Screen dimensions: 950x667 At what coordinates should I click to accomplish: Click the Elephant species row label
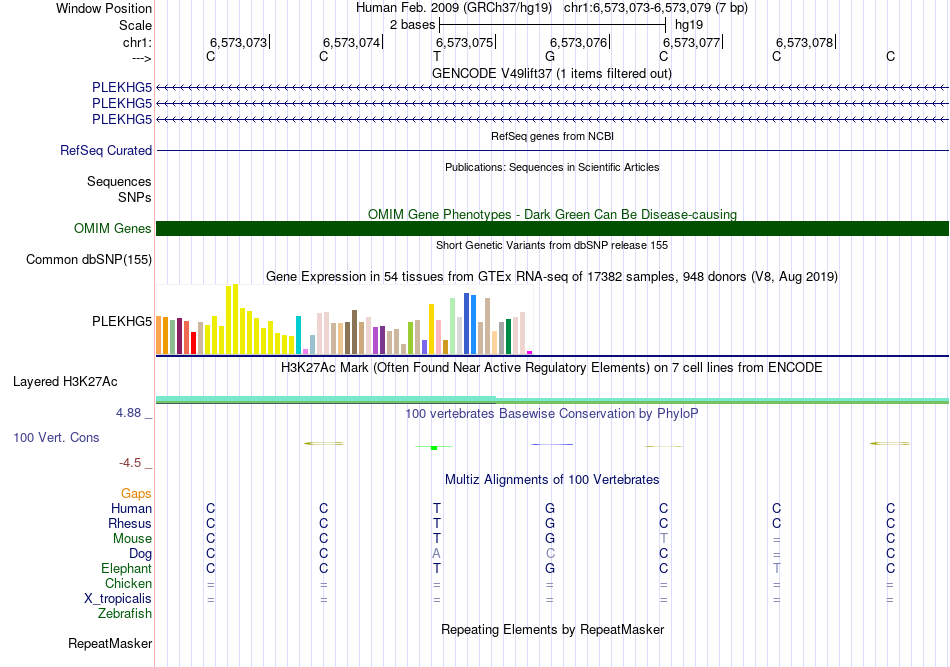(126, 568)
